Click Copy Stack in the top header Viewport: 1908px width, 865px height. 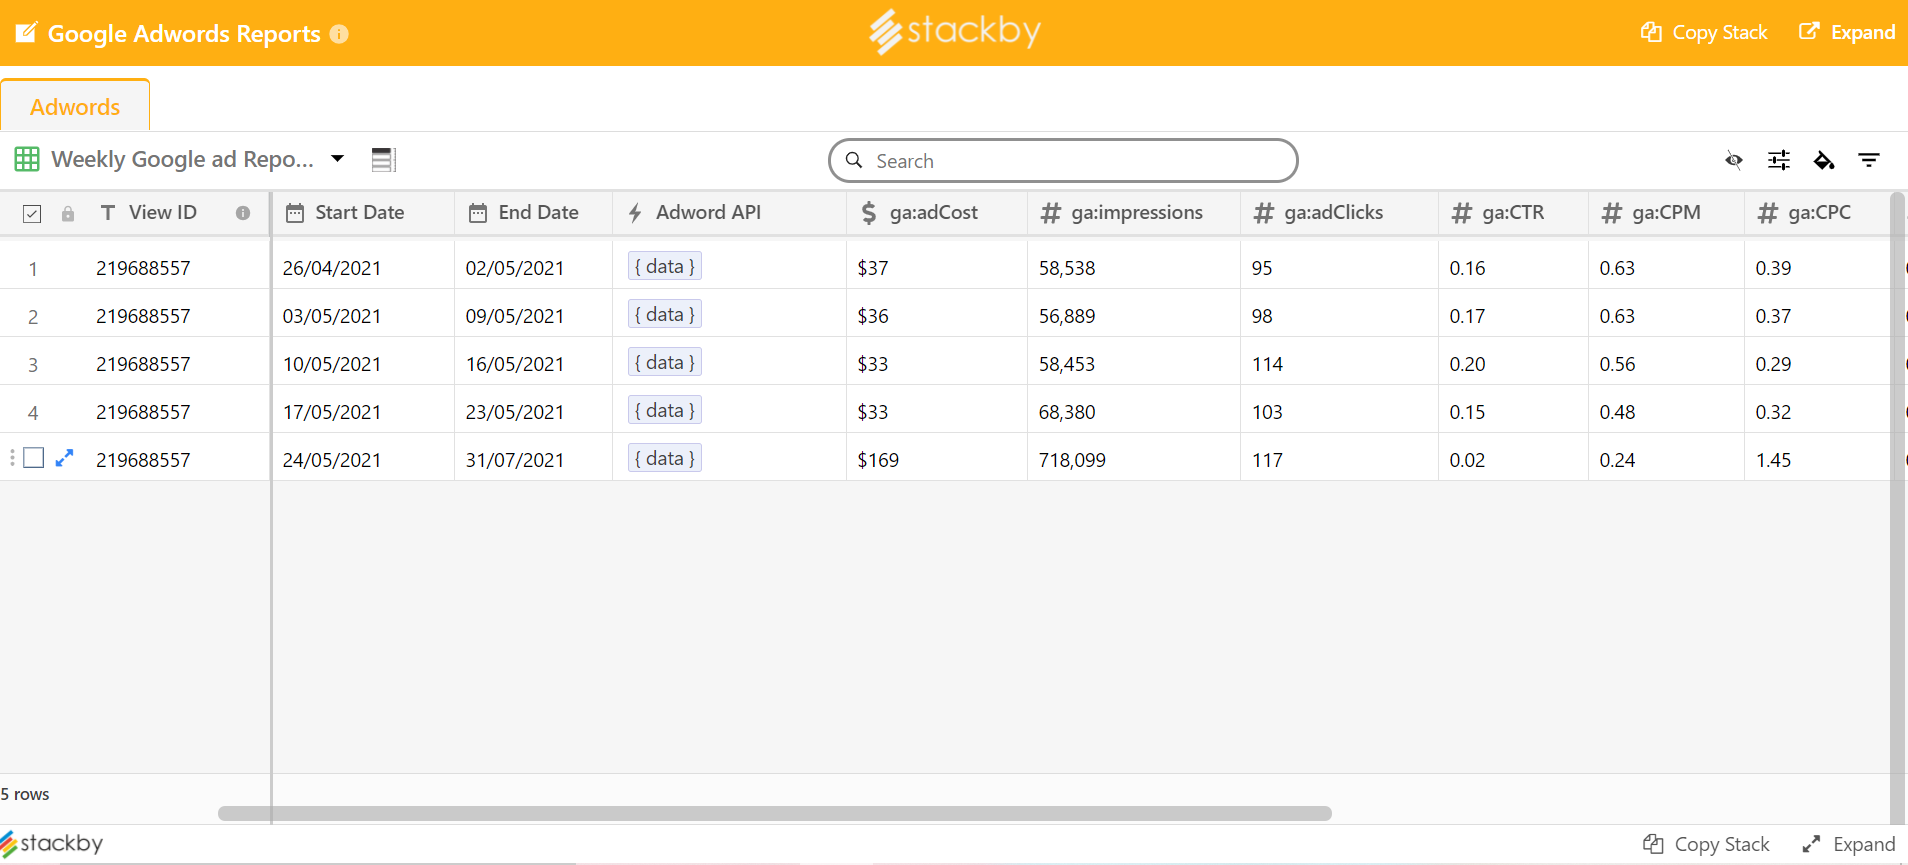tap(1705, 32)
